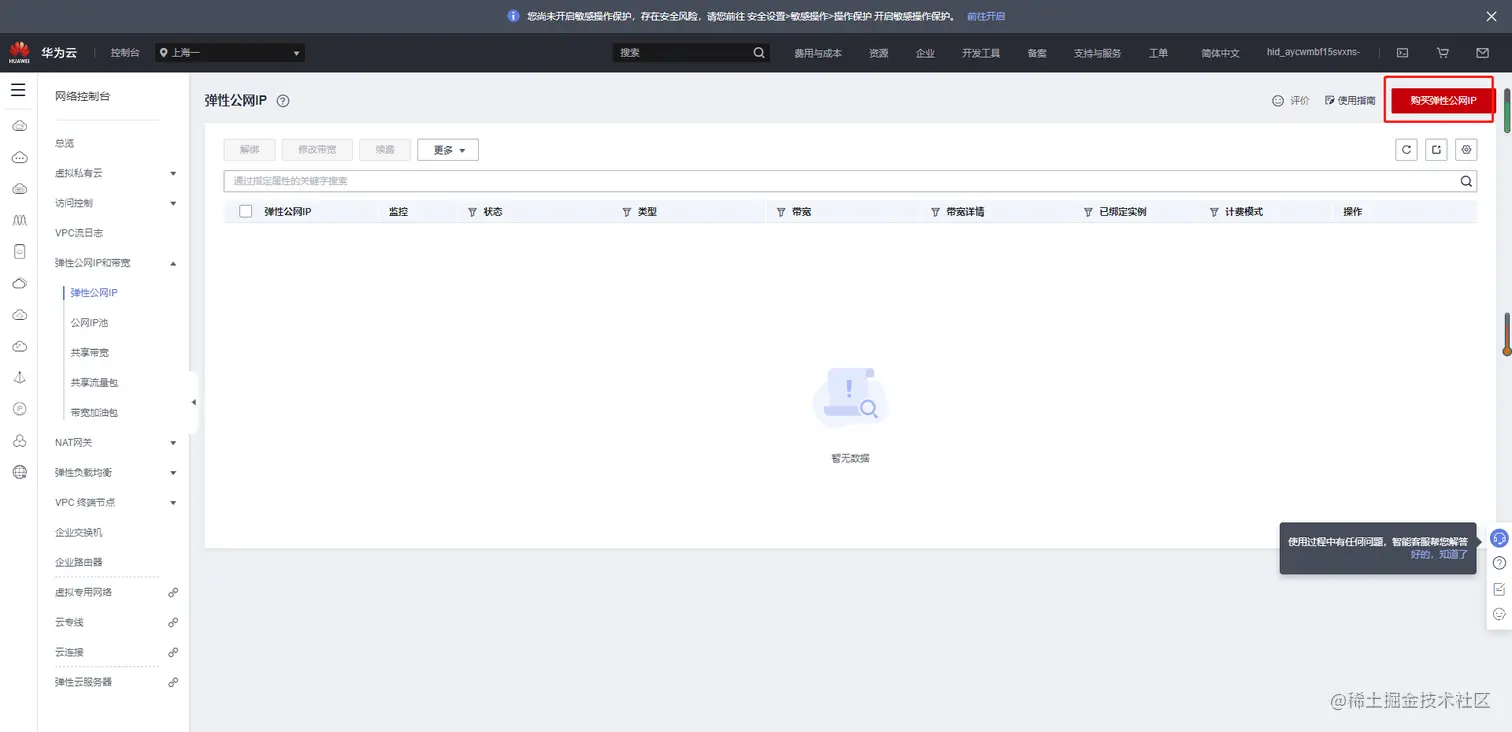Screen dimensions: 1512x732
Task: Click the red 购买弹性公网IP button
Action: click(x=1439, y=100)
